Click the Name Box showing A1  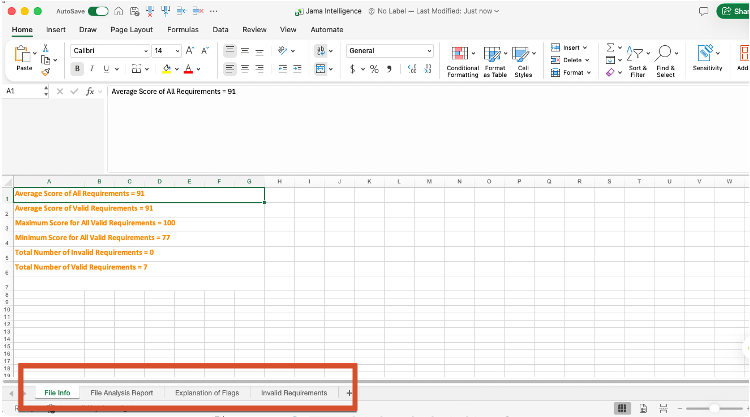pyautogui.click(x=23, y=91)
